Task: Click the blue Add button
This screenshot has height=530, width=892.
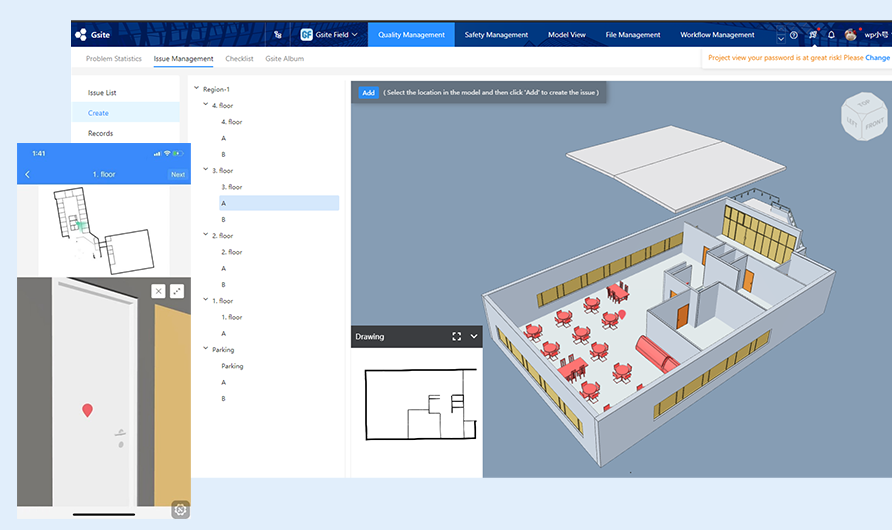Action: coord(368,93)
